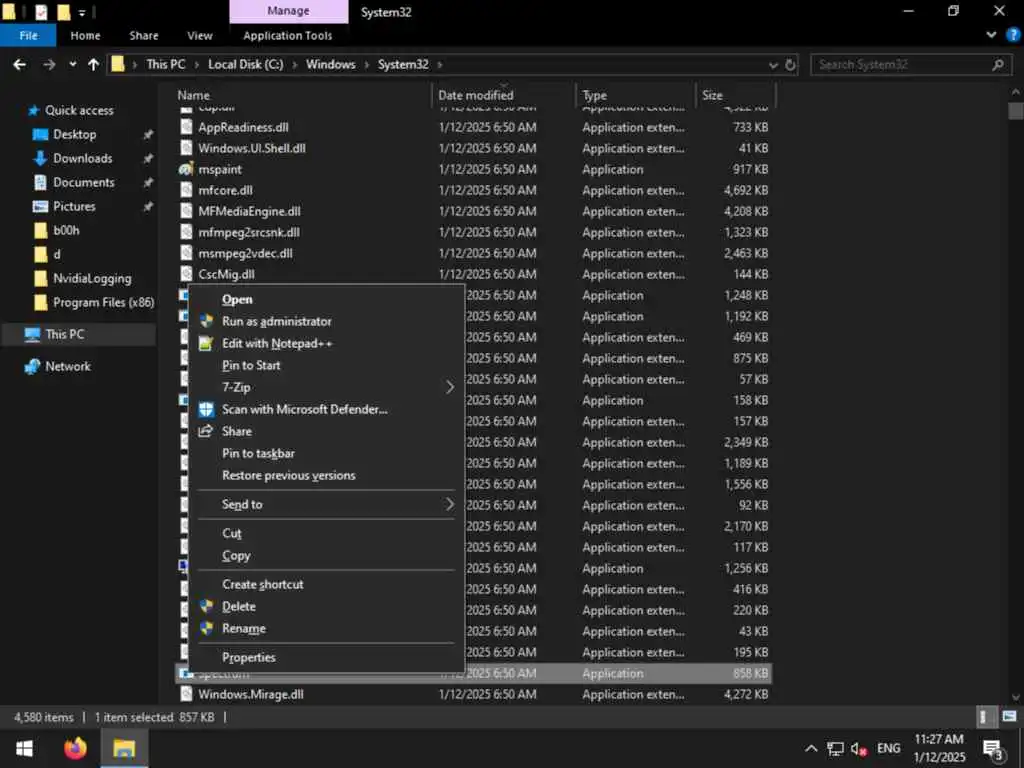
Task: Choose Pin to Start
Action: [x=251, y=366]
